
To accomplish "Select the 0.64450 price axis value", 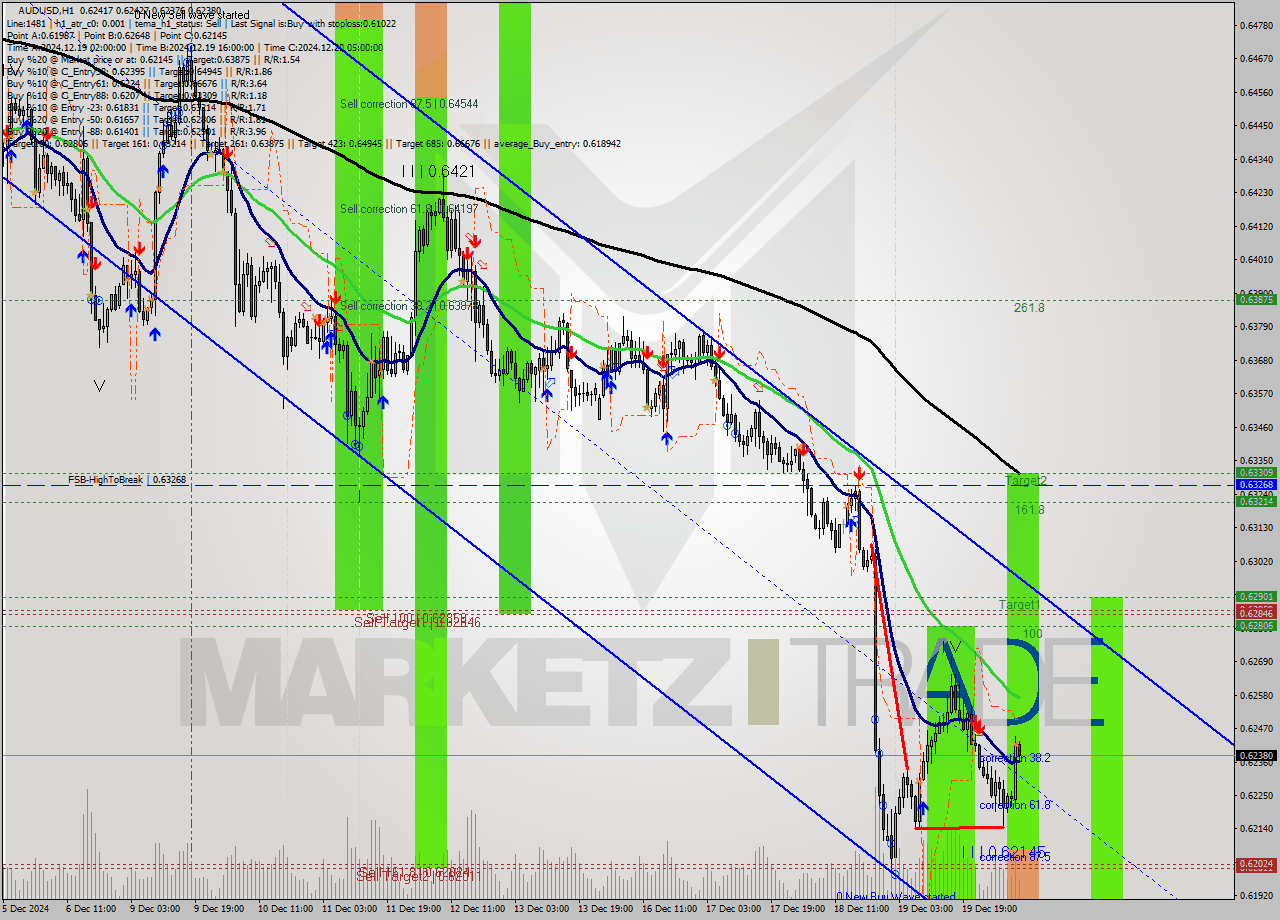I will (x=1256, y=126).
